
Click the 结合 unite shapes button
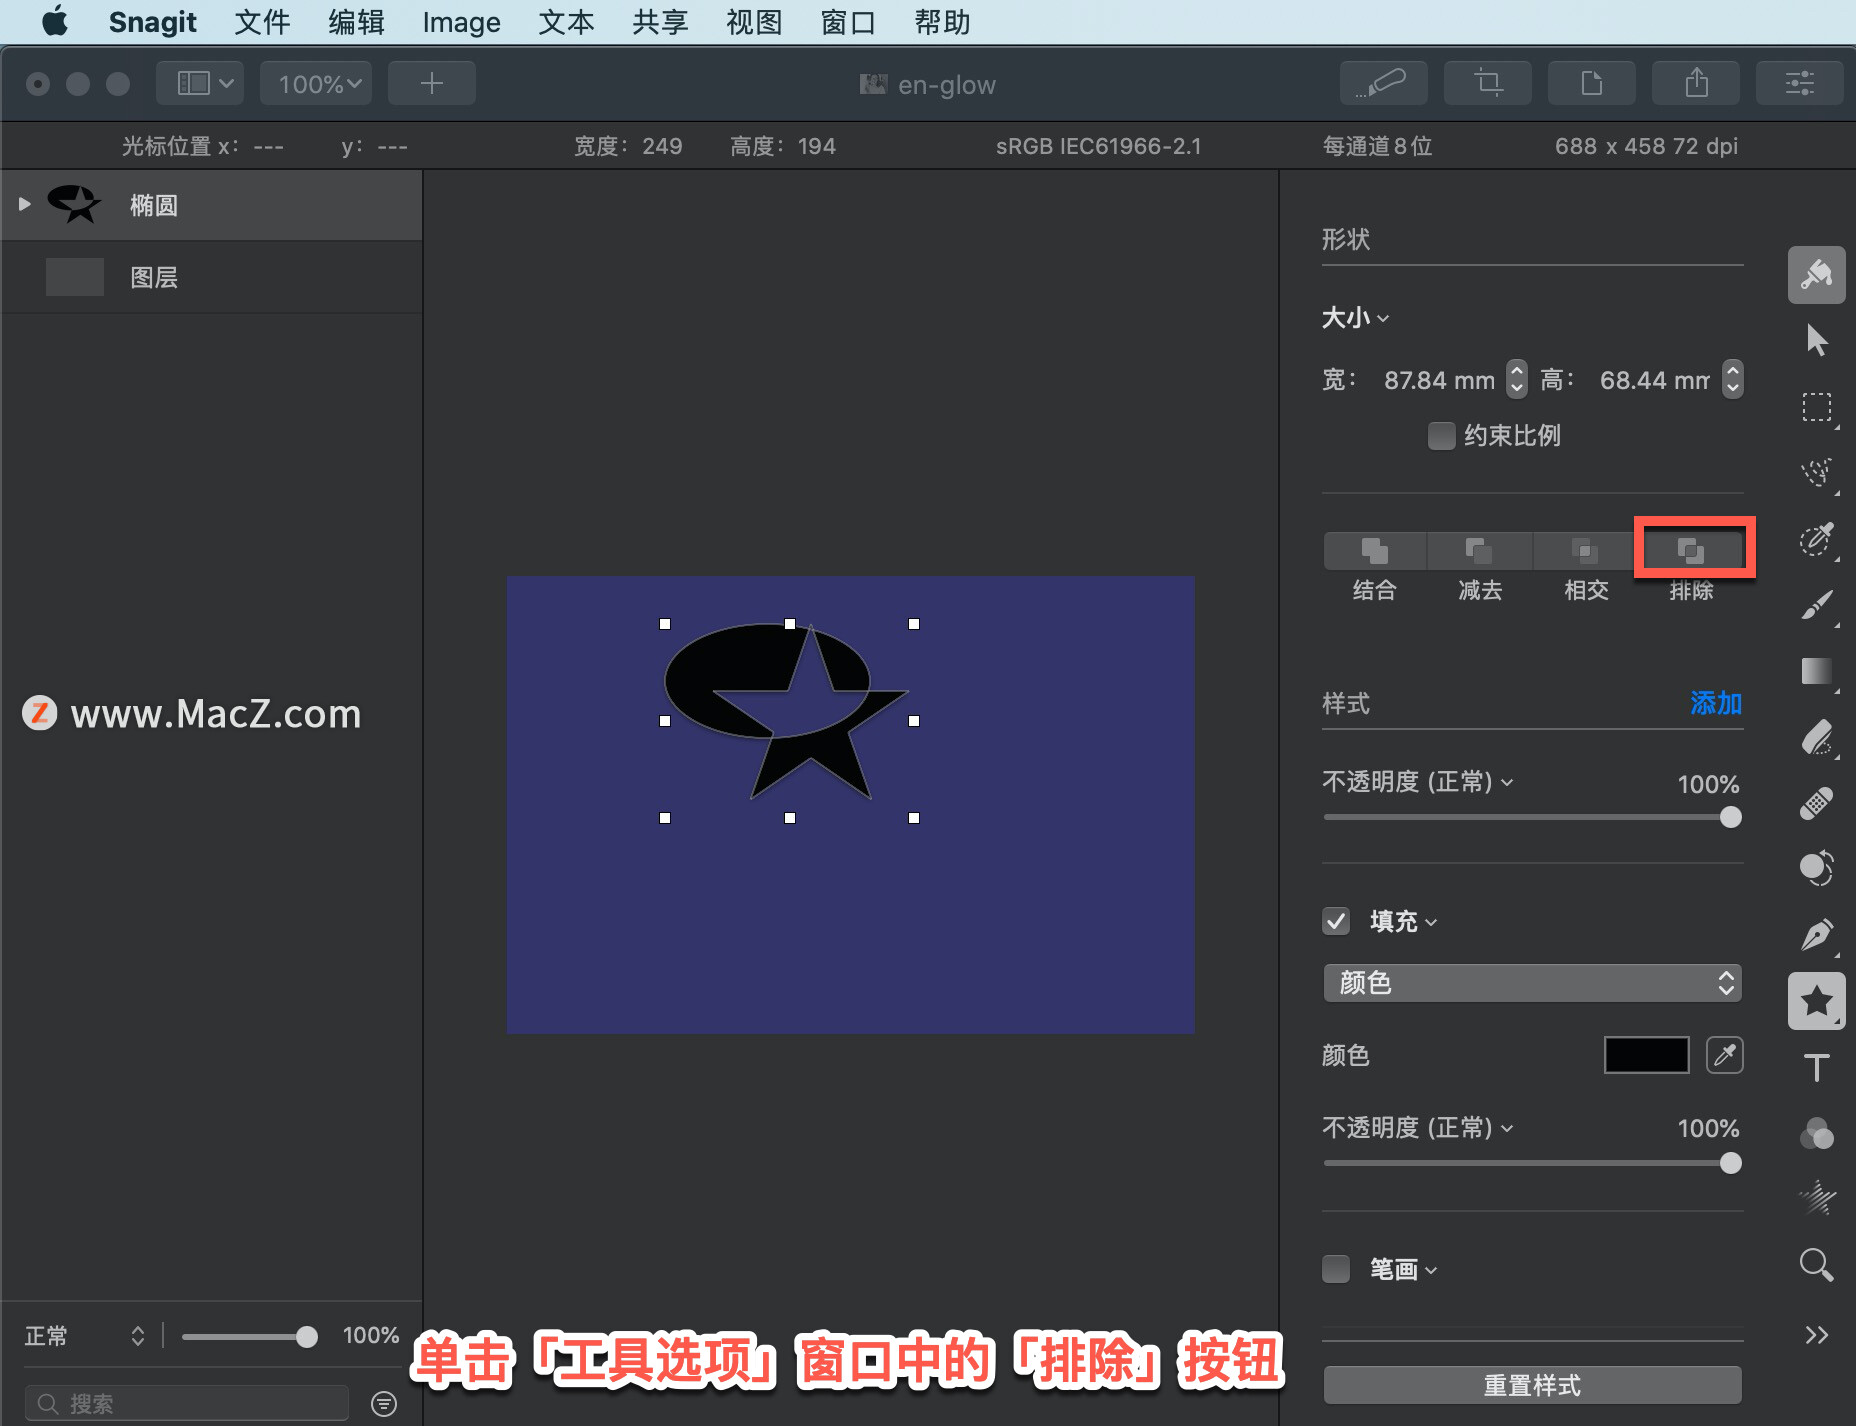coord(1375,550)
